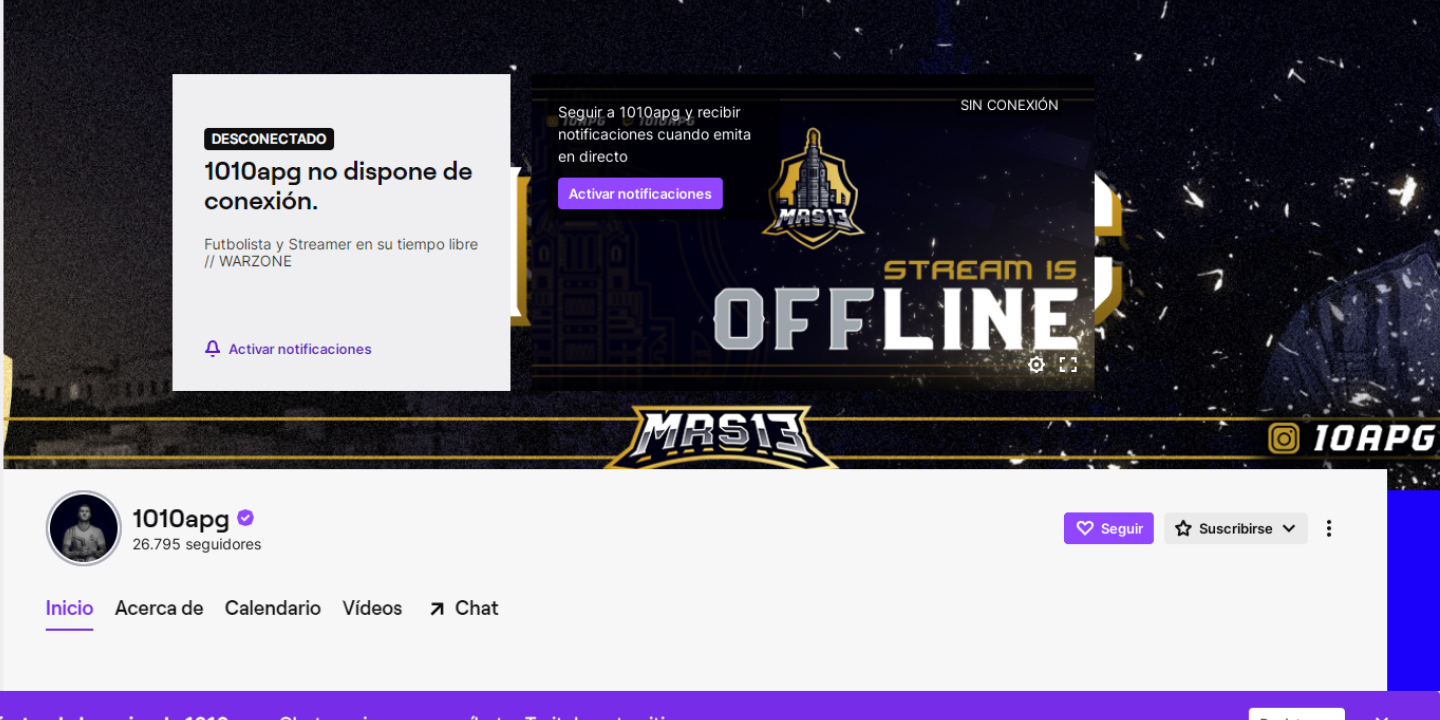Open the player settings gear icon

pos(1036,365)
